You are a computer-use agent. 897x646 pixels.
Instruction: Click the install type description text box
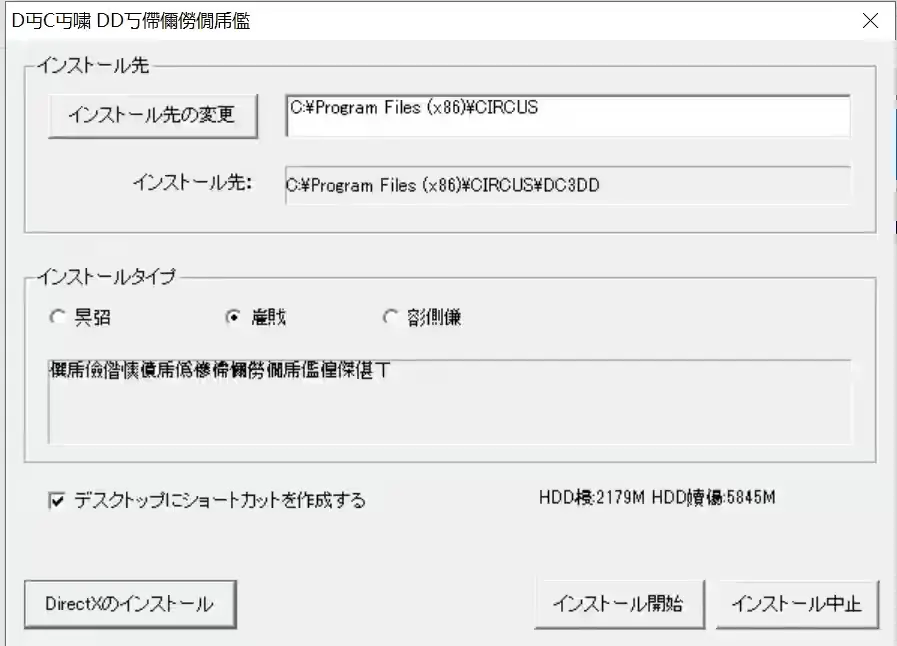pos(450,402)
